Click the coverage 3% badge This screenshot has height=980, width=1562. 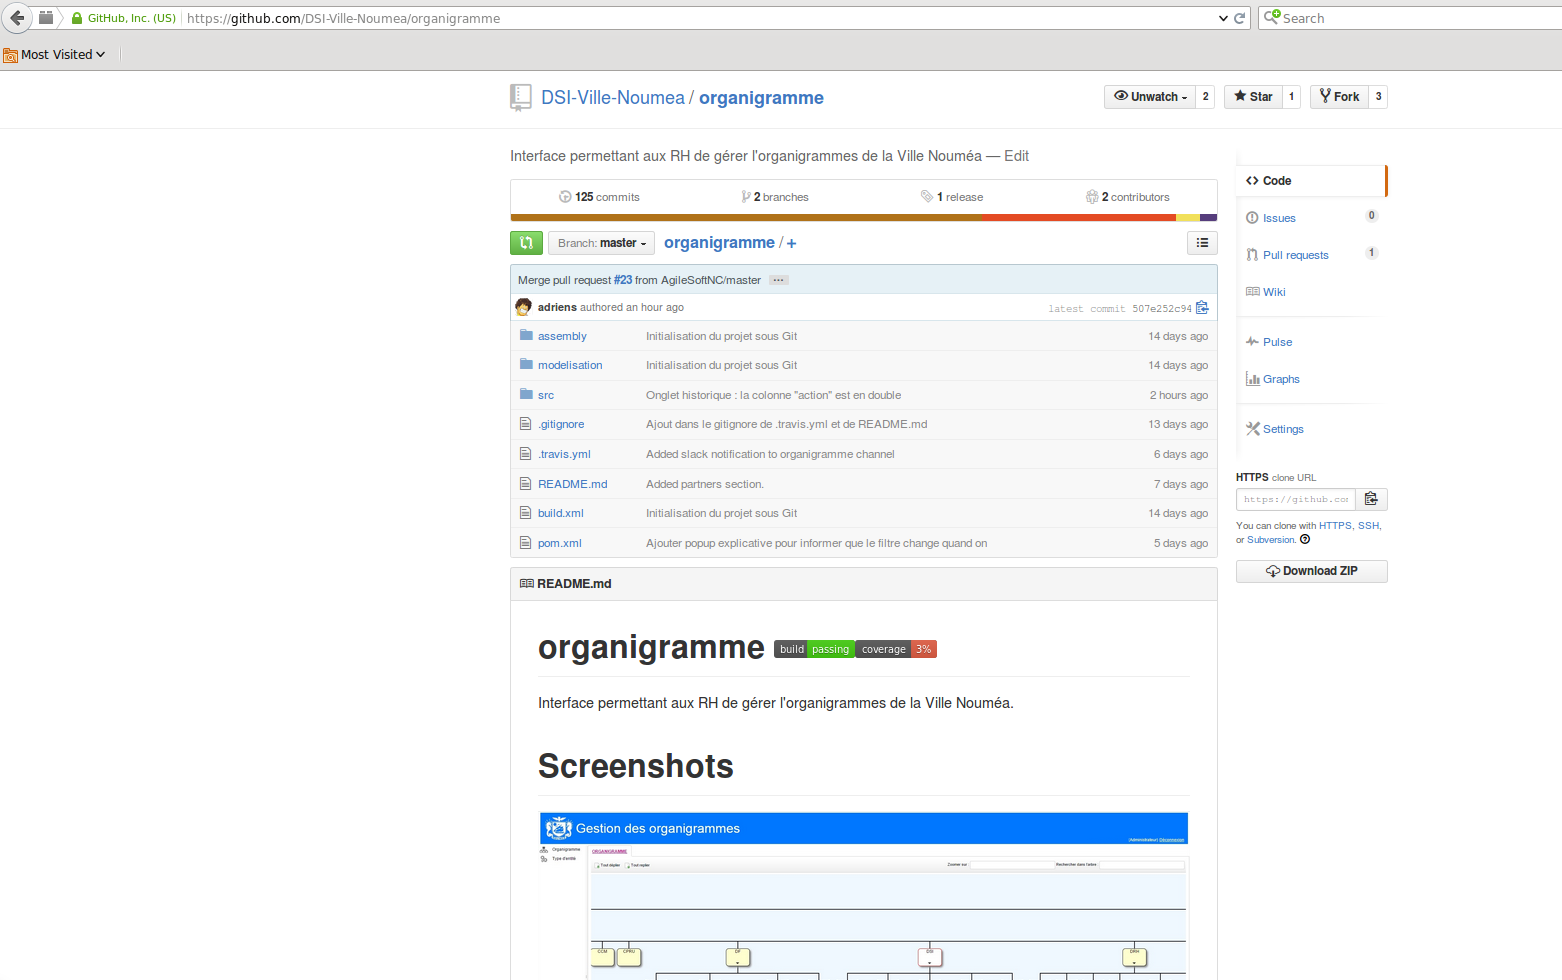pos(896,649)
